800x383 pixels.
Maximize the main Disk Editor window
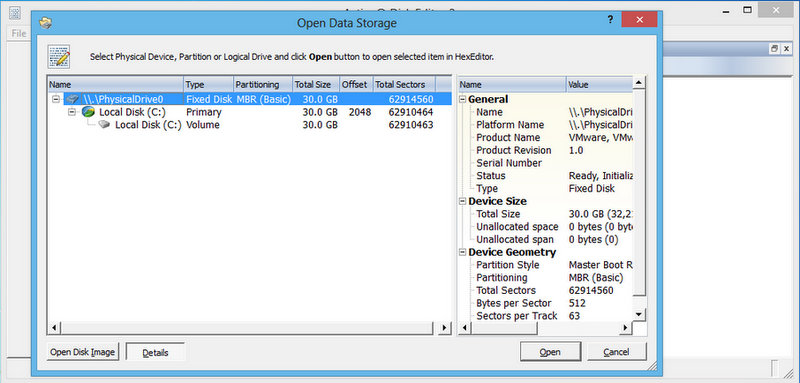747,10
